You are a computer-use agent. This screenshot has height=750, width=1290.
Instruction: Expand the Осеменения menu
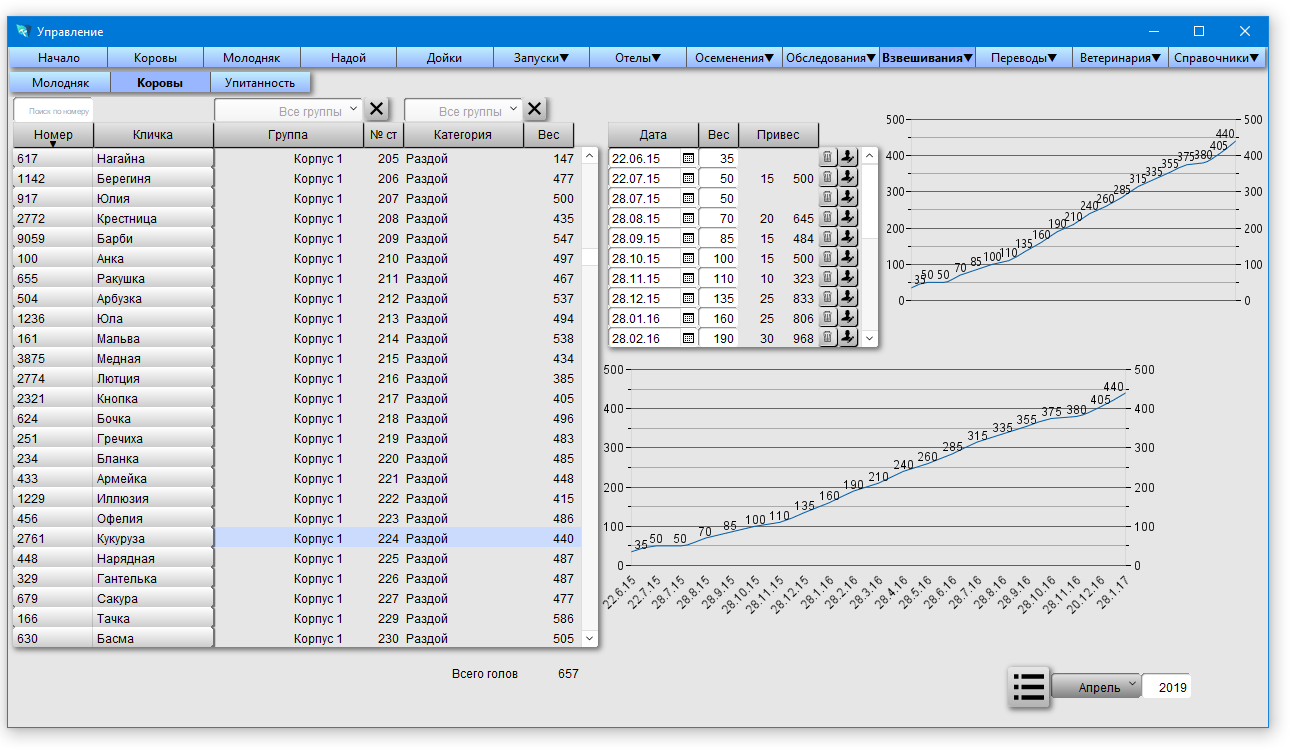[x=734, y=58]
